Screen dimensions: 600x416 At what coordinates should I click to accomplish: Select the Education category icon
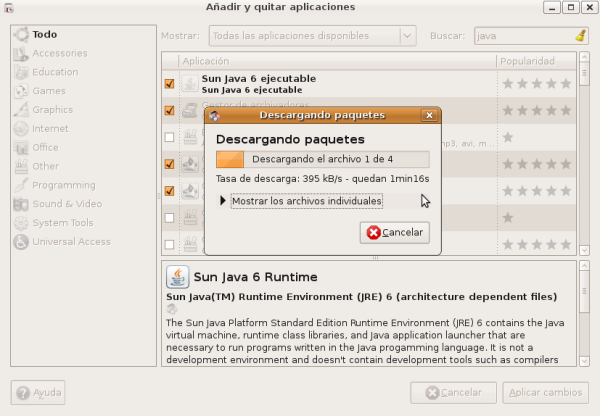coord(20,72)
